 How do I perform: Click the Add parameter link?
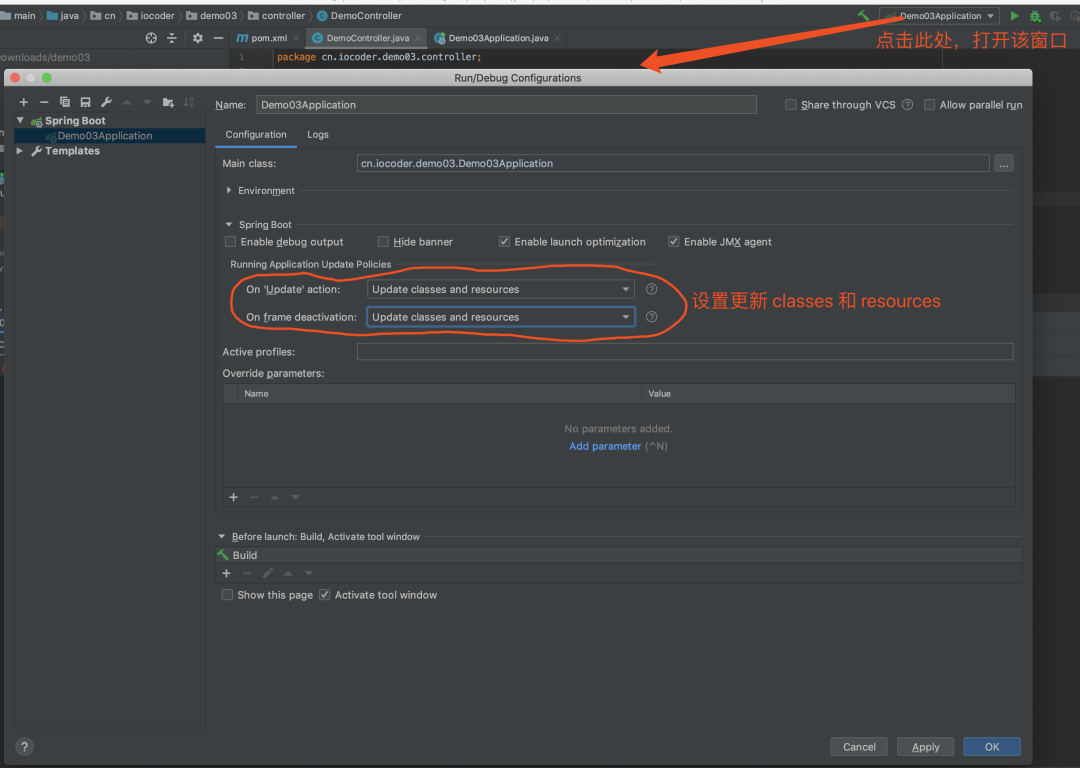(605, 446)
